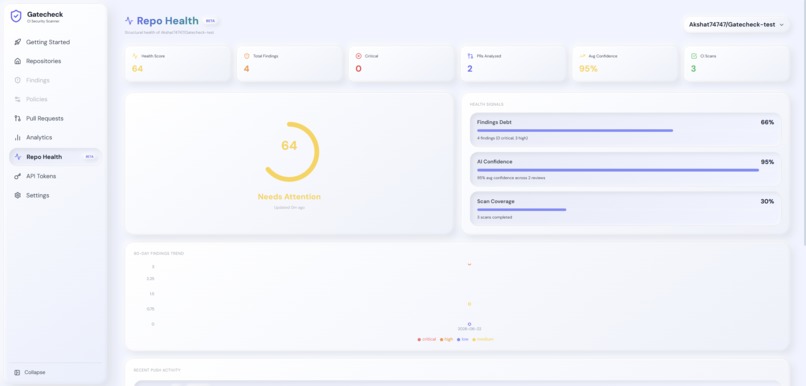The height and width of the screenshot is (386, 806).
Task: Click the CI Scans value 3
Action: (x=693, y=68)
